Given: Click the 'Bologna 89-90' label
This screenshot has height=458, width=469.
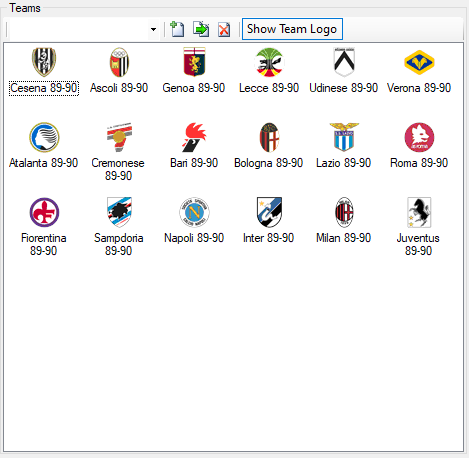Looking at the screenshot, I should pyautogui.click(x=269, y=163).
